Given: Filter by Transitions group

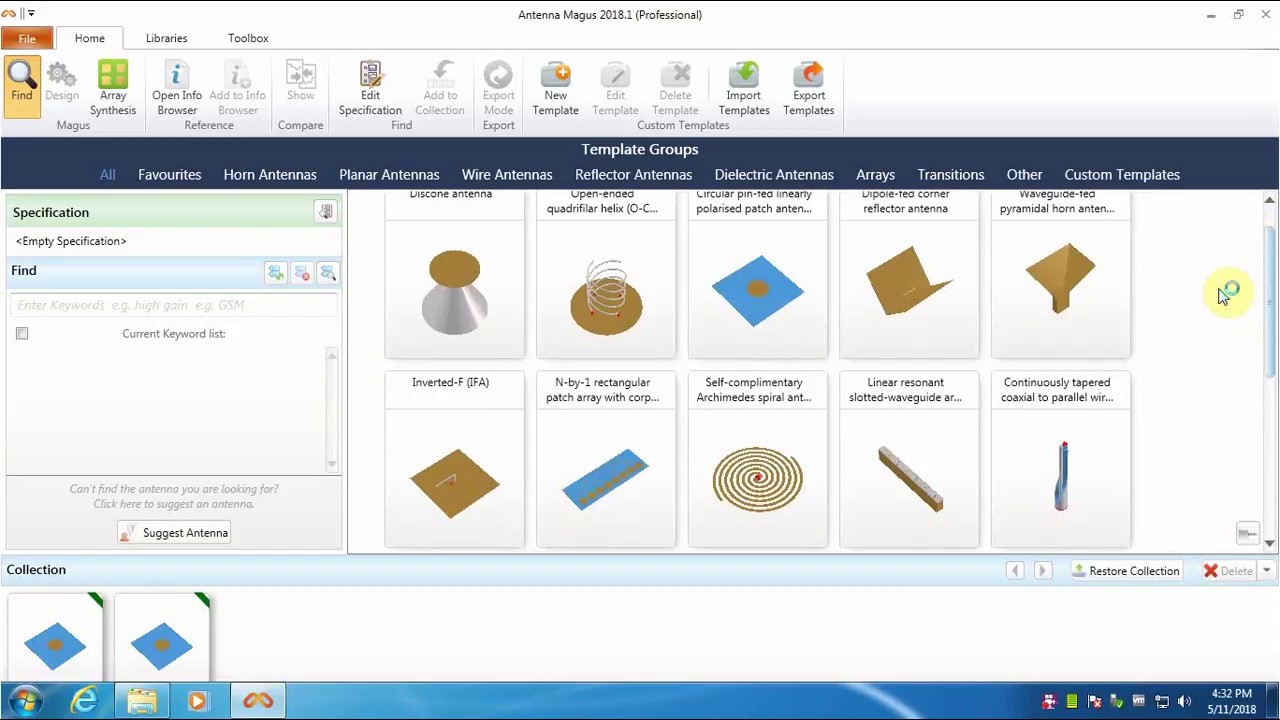Looking at the screenshot, I should click(x=951, y=174).
